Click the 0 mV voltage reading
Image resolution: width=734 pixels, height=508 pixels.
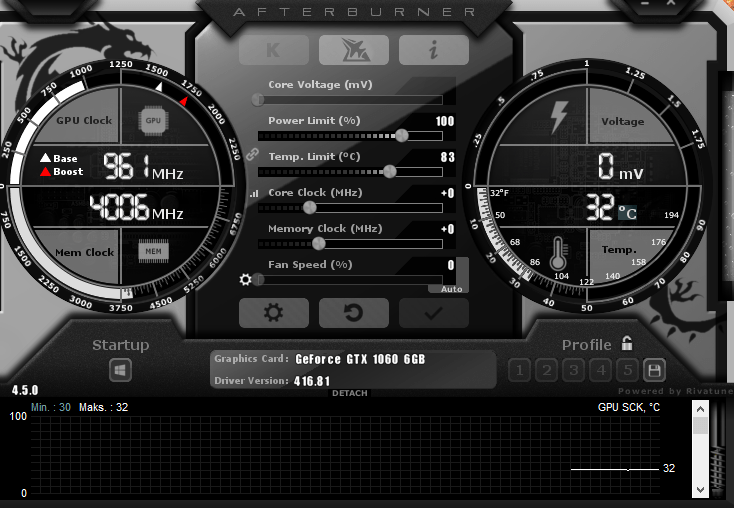621,167
